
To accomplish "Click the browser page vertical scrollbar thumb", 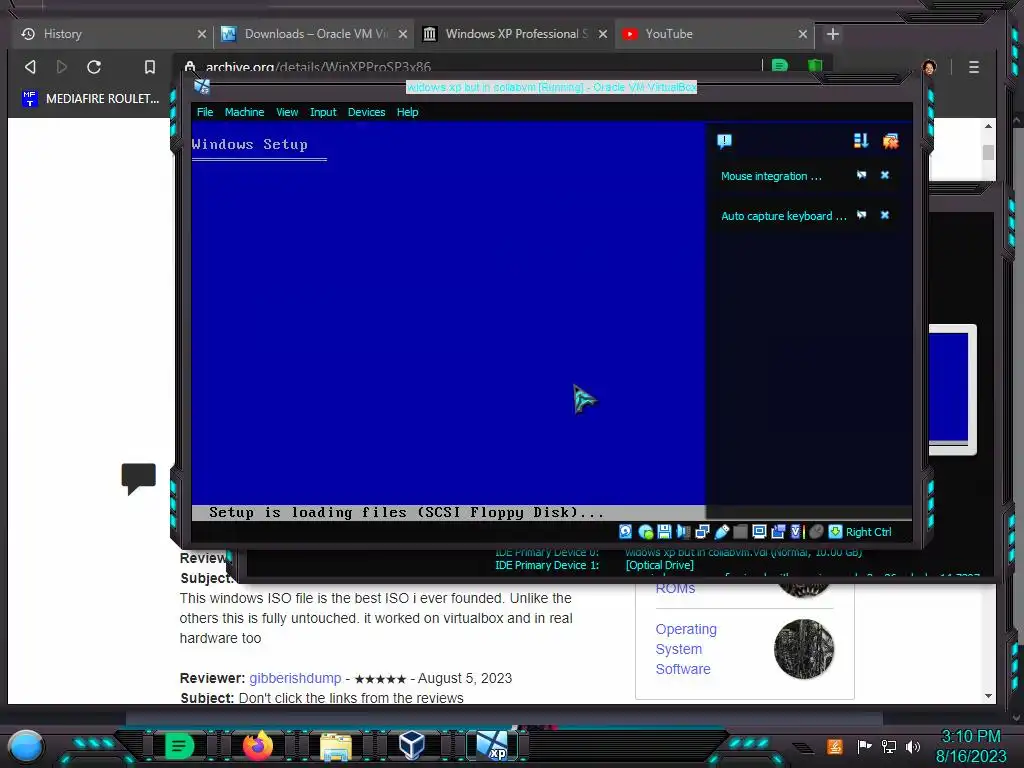I will tap(988, 152).
